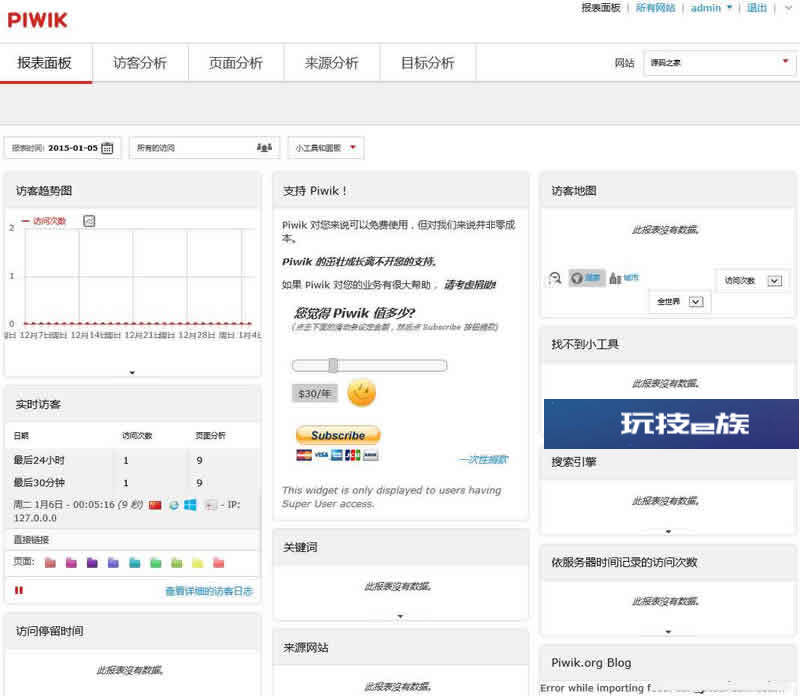800x696 pixels.
Task: Click the smiley face icon near $30/年
Action: (x=361, y=392)
